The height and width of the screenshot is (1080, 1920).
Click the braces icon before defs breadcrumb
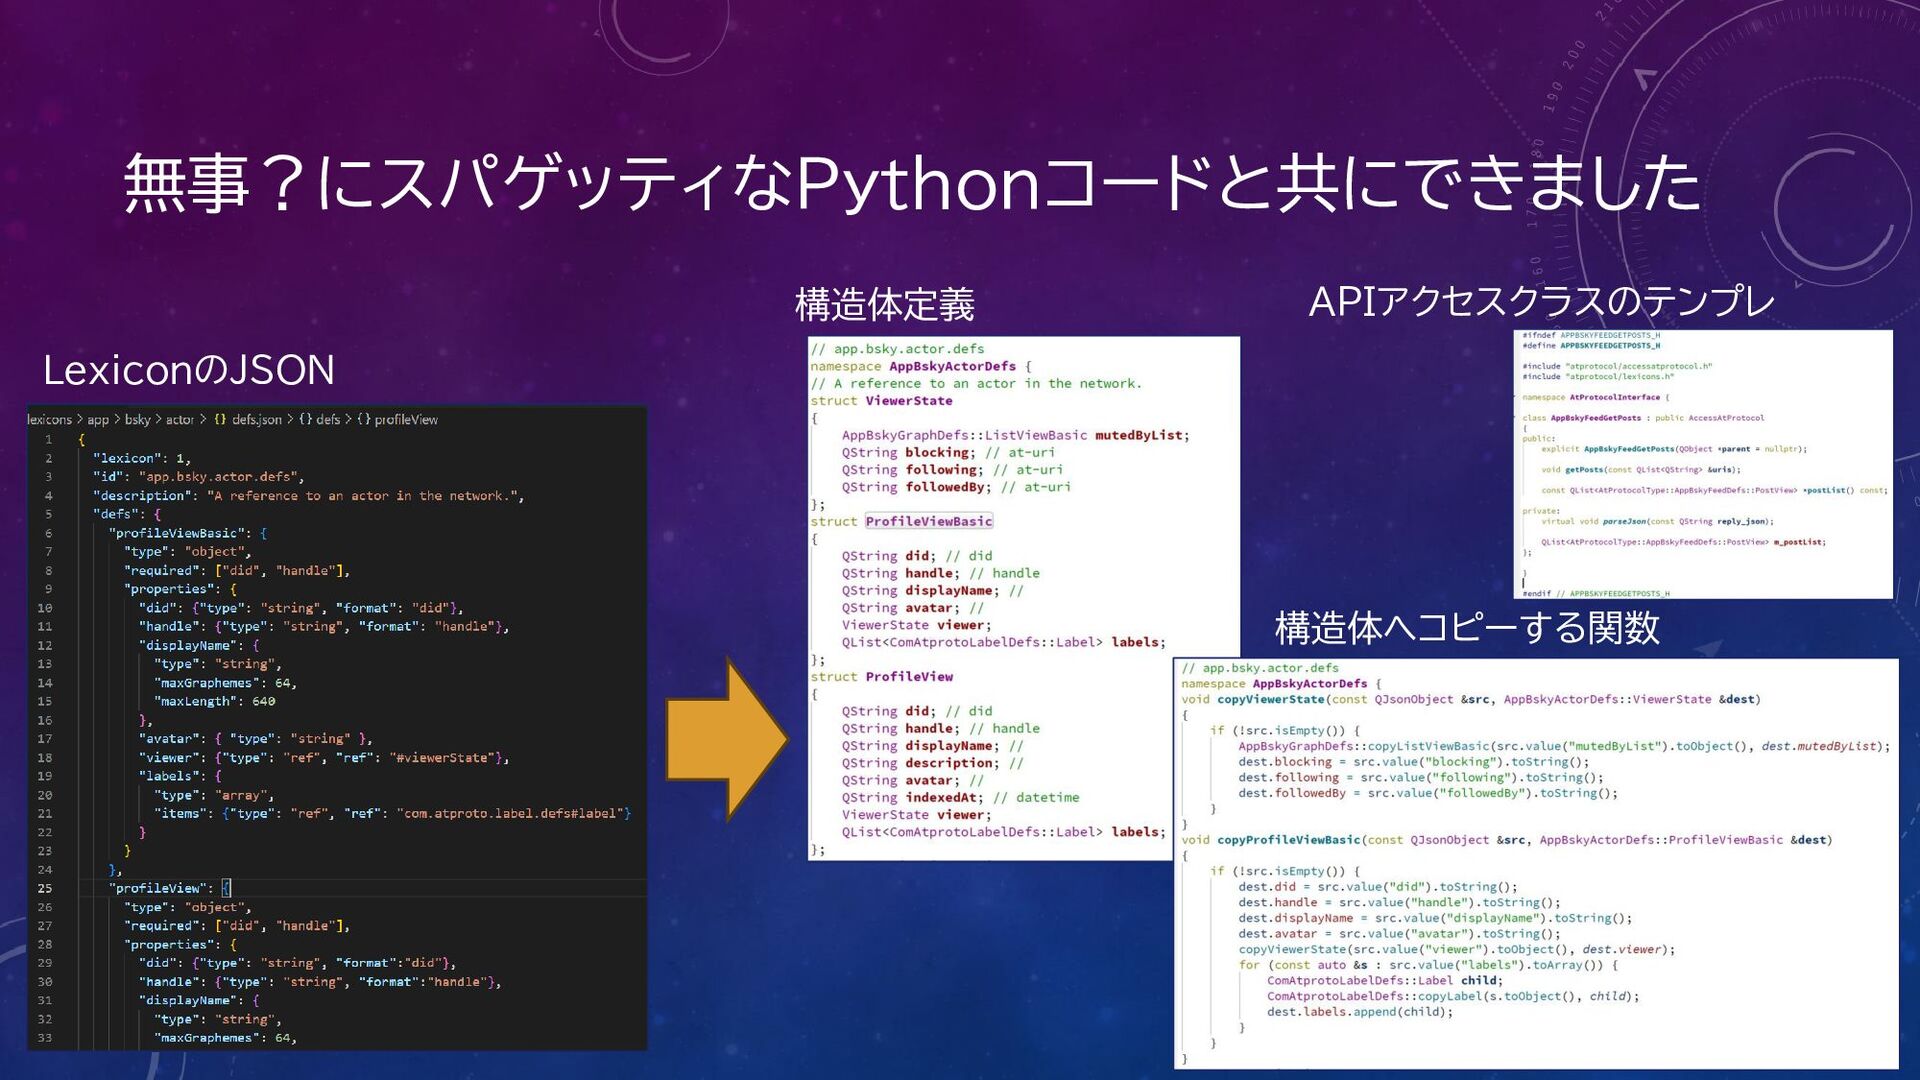point(305,420)
